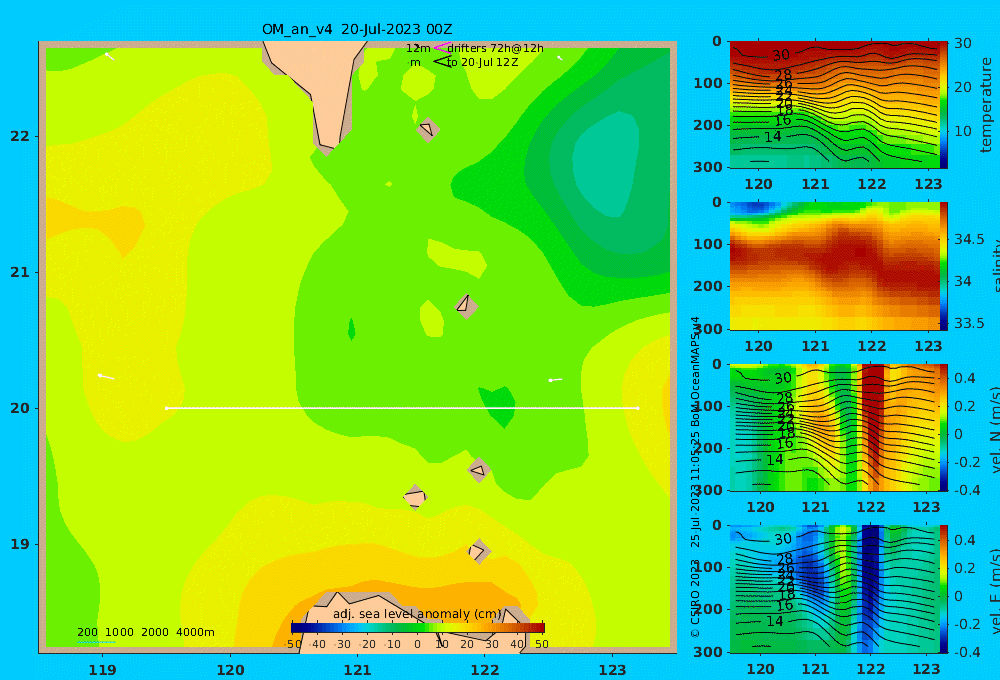Open the eastward velocity section panel

pyautogui.click(x=834, y=589)
